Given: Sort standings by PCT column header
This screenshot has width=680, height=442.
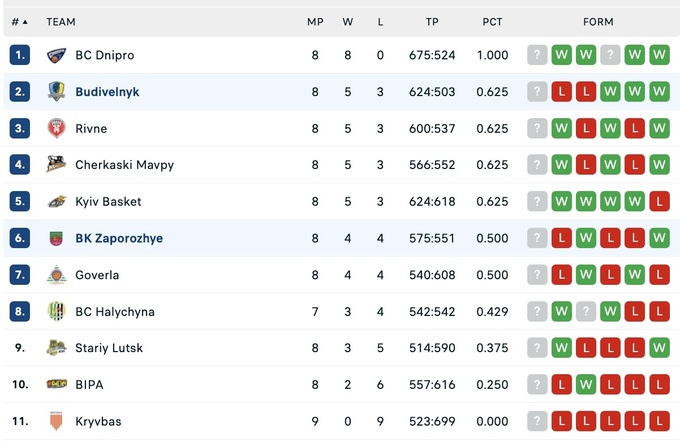Looking at the screenshot, I should point(492,21).
